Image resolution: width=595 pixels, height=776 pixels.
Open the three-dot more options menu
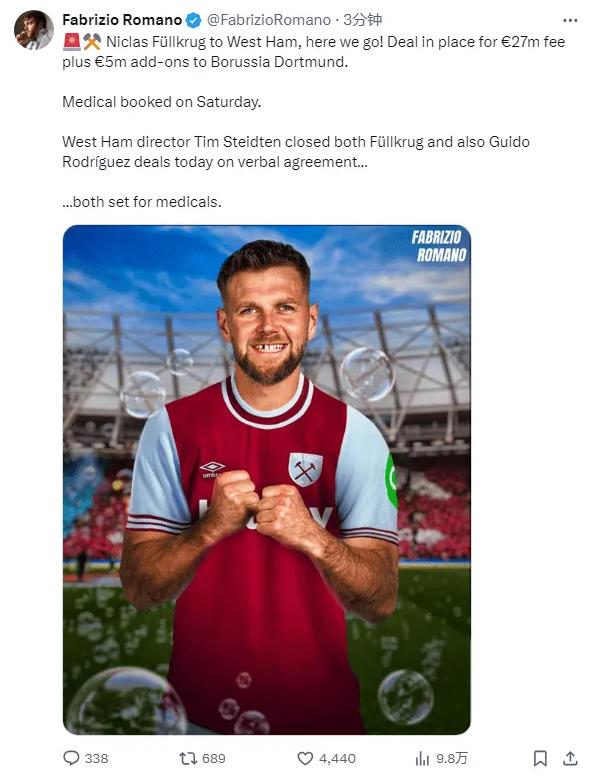570,20
